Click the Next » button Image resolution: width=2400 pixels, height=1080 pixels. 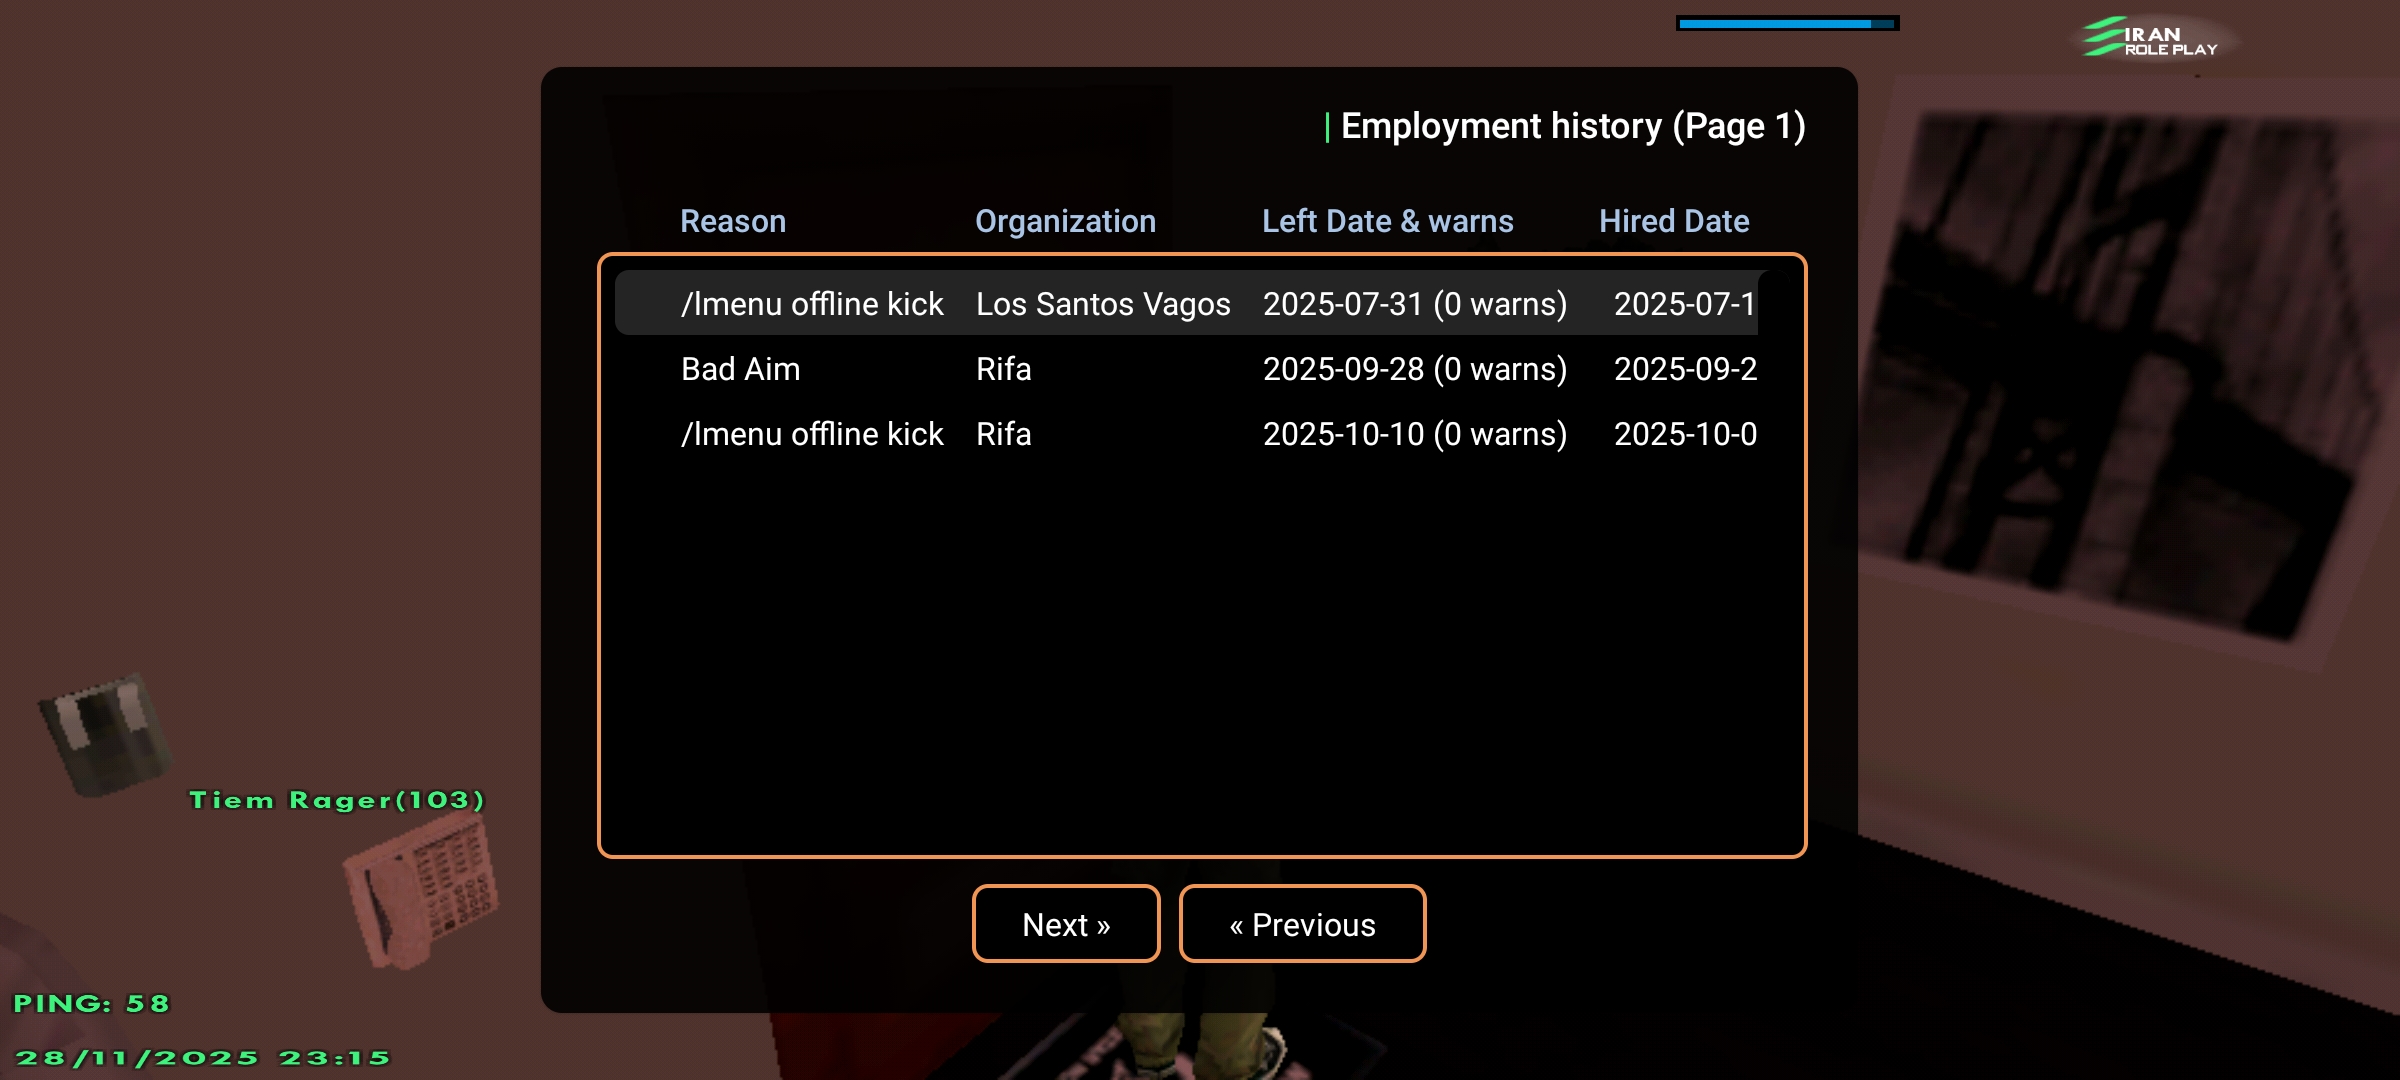click(1066, 924)
